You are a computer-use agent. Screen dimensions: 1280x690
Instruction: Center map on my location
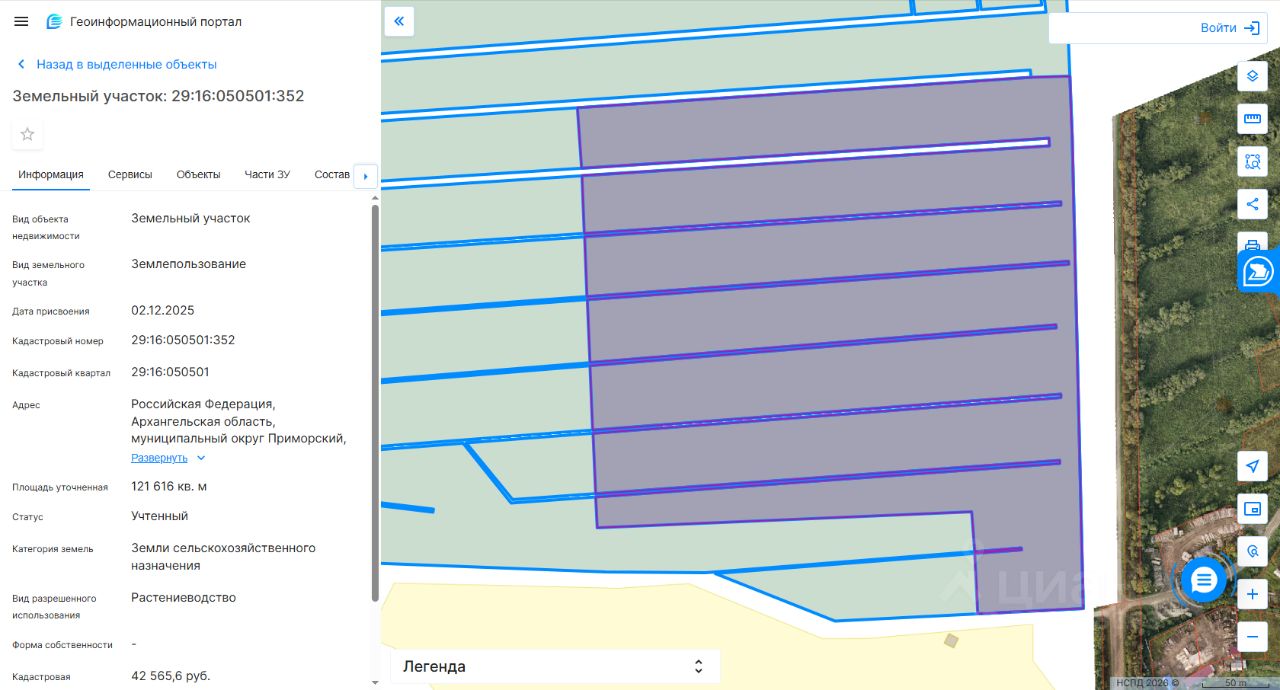pos(1252,466)
